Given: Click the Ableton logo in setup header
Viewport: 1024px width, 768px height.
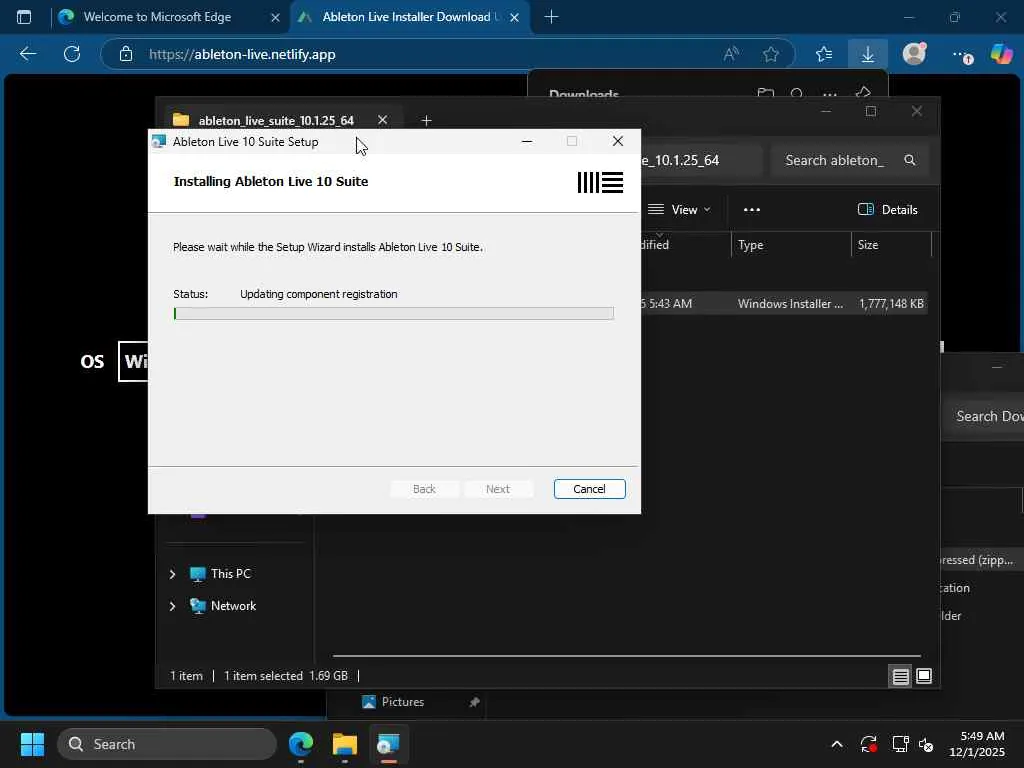Looking at the screenshot, I should [600, 182].
